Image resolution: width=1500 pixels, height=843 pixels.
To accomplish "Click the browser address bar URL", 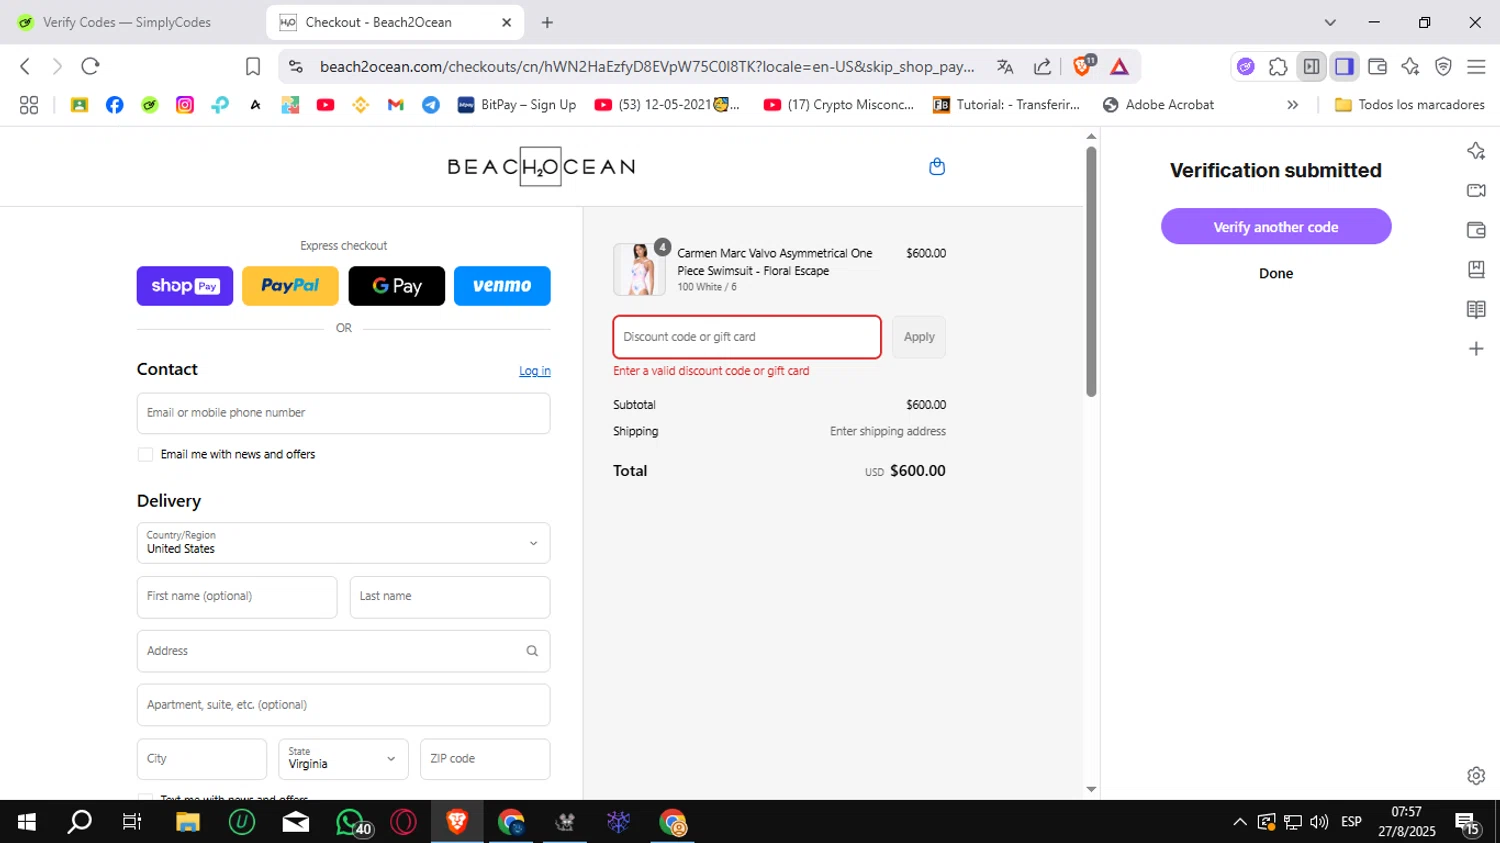I will (646, 67).
